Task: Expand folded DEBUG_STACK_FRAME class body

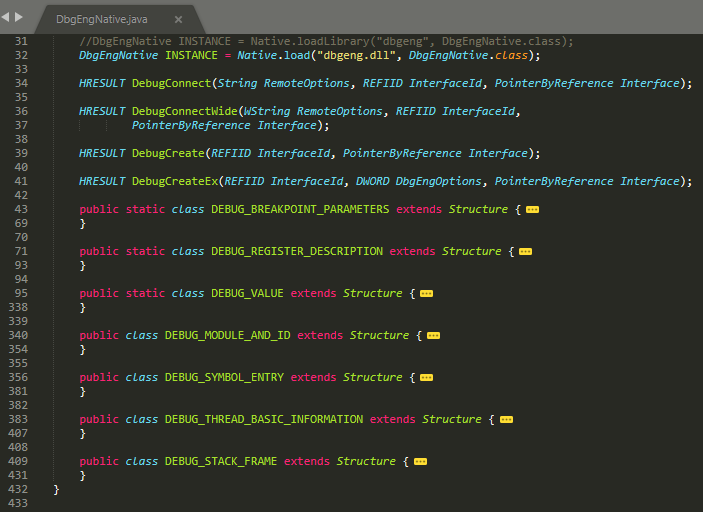Action: [x=420, y=462]
